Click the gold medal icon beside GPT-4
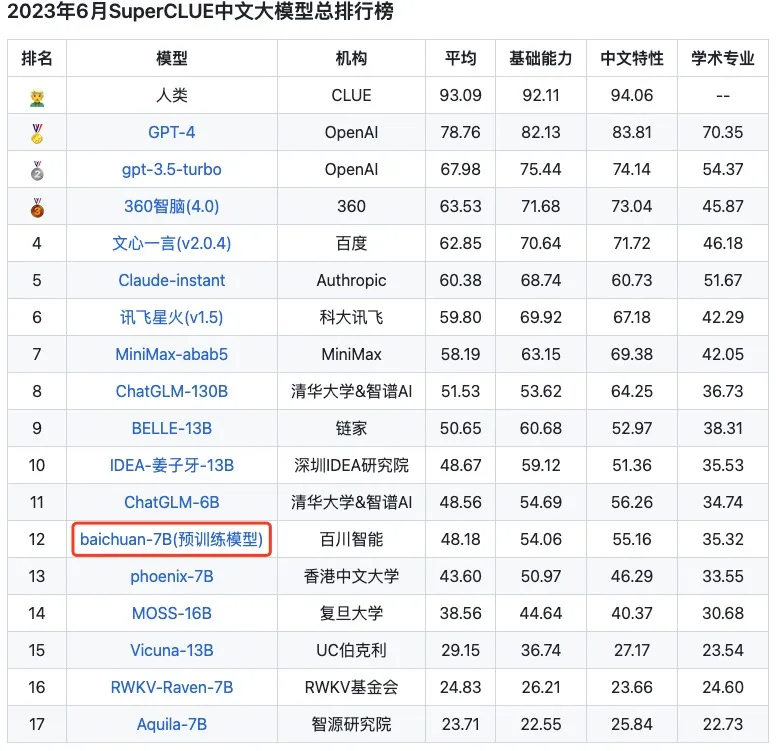 (37, 133)
